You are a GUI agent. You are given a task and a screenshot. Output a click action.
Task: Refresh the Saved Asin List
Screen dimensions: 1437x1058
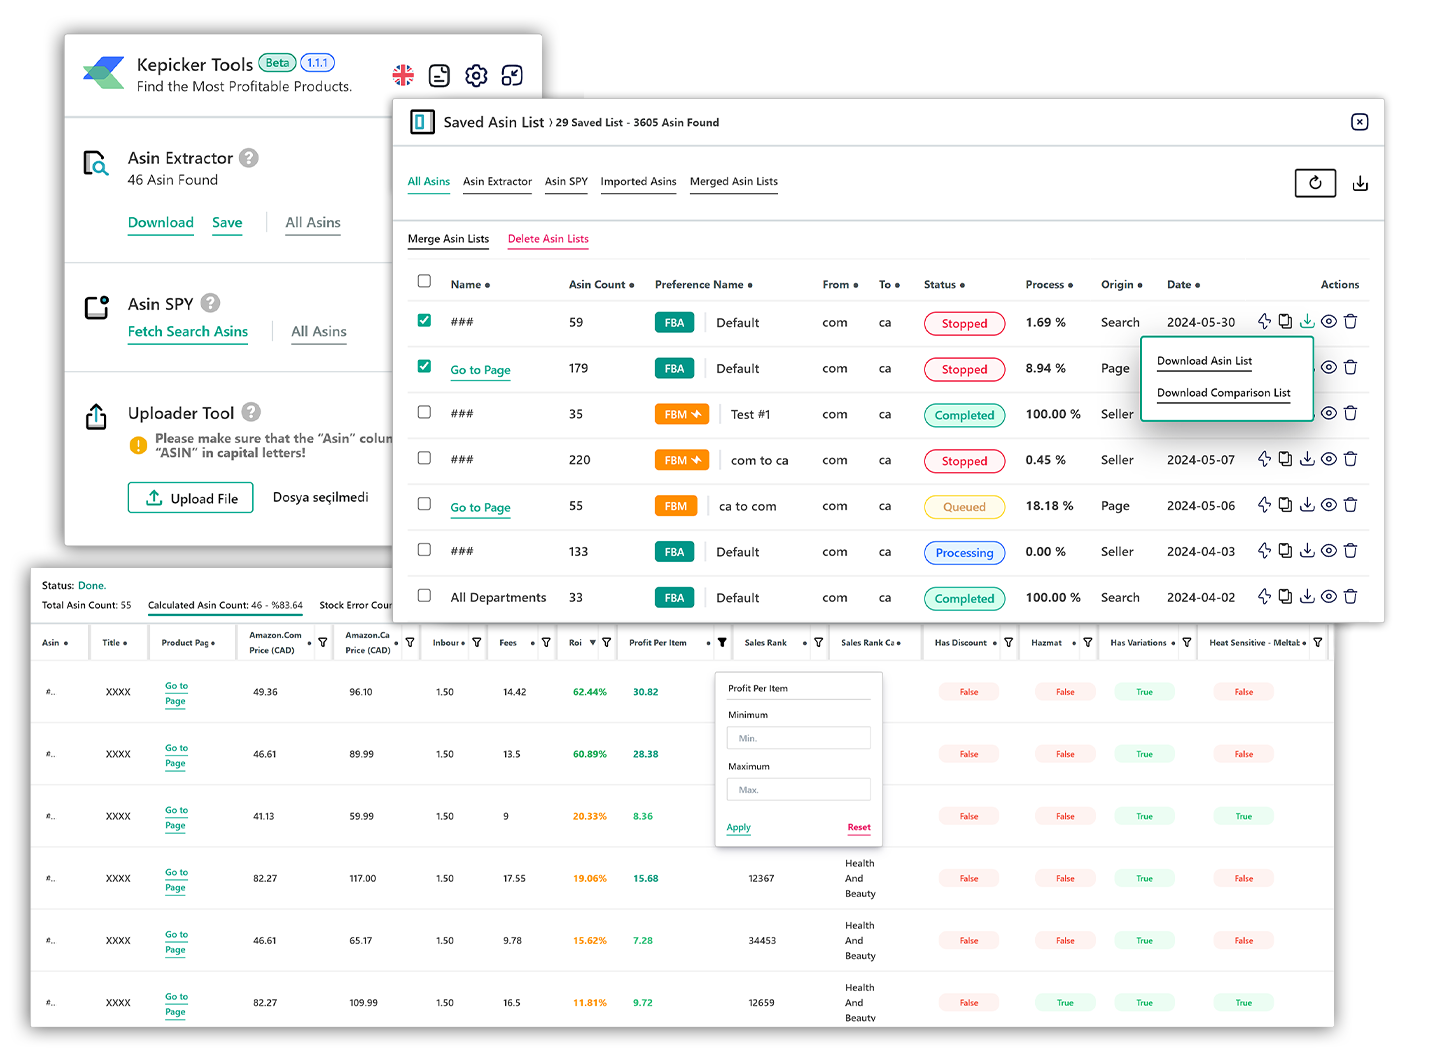pos(1315,183)
